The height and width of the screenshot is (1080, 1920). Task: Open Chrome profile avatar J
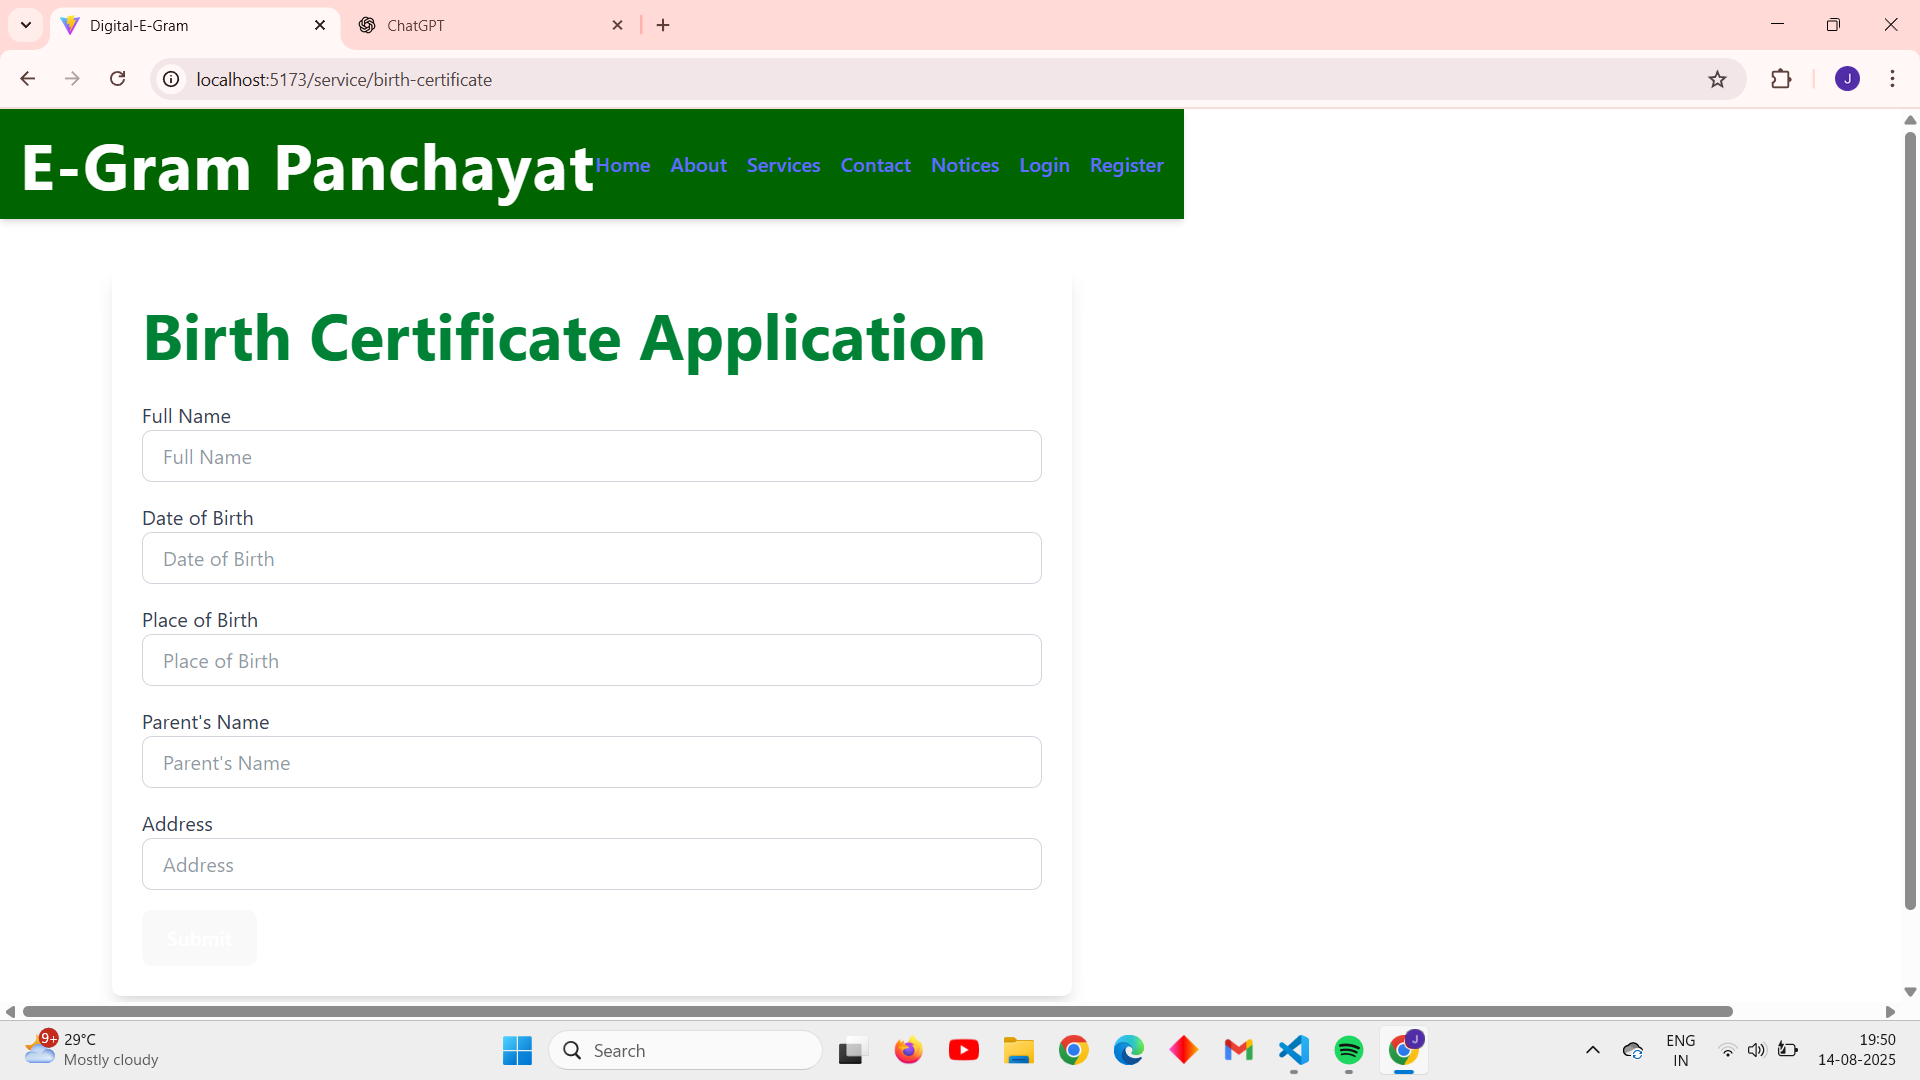click(x=1847, y=79)
